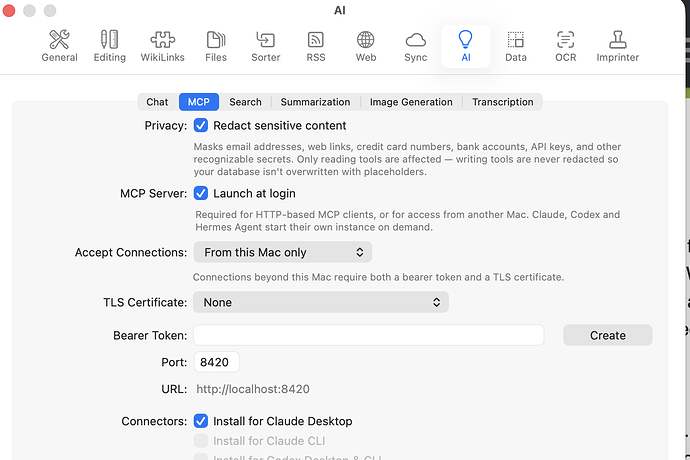Viewport: 690px width, 460px height.
Task: Toggle the Launch at login checkbox
Action: pyautogui.click(x=201, y=193)
